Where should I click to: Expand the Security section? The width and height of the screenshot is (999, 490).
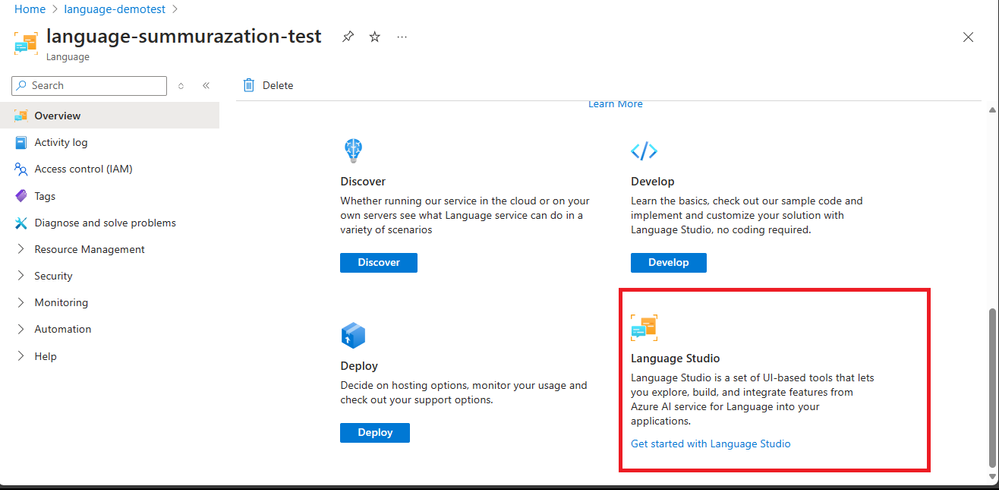coord(21,276)
